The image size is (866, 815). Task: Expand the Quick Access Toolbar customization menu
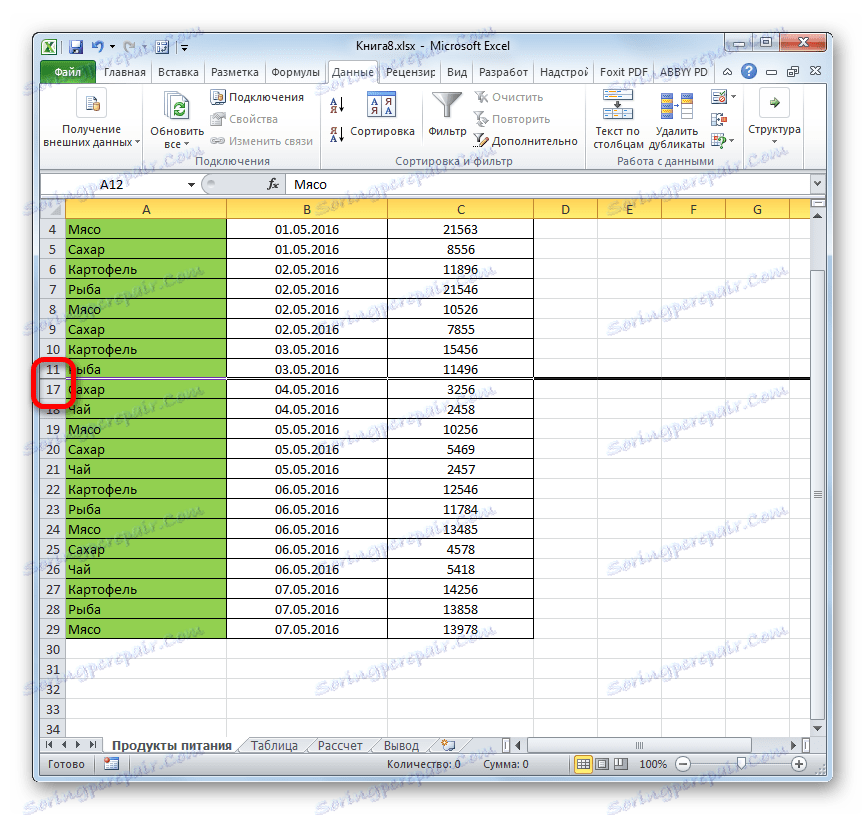[x=183, y=46]
